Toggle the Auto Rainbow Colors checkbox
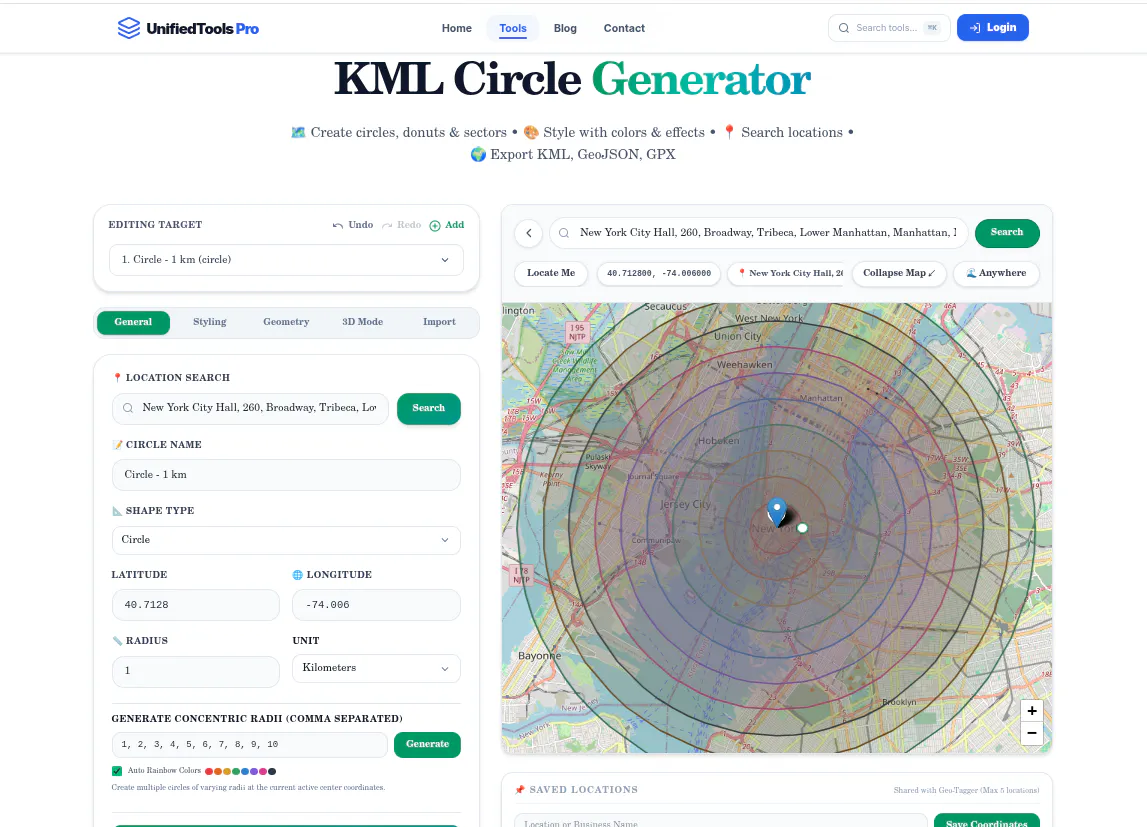Screen dimensions: 1147x827 (x=117, y=771)
